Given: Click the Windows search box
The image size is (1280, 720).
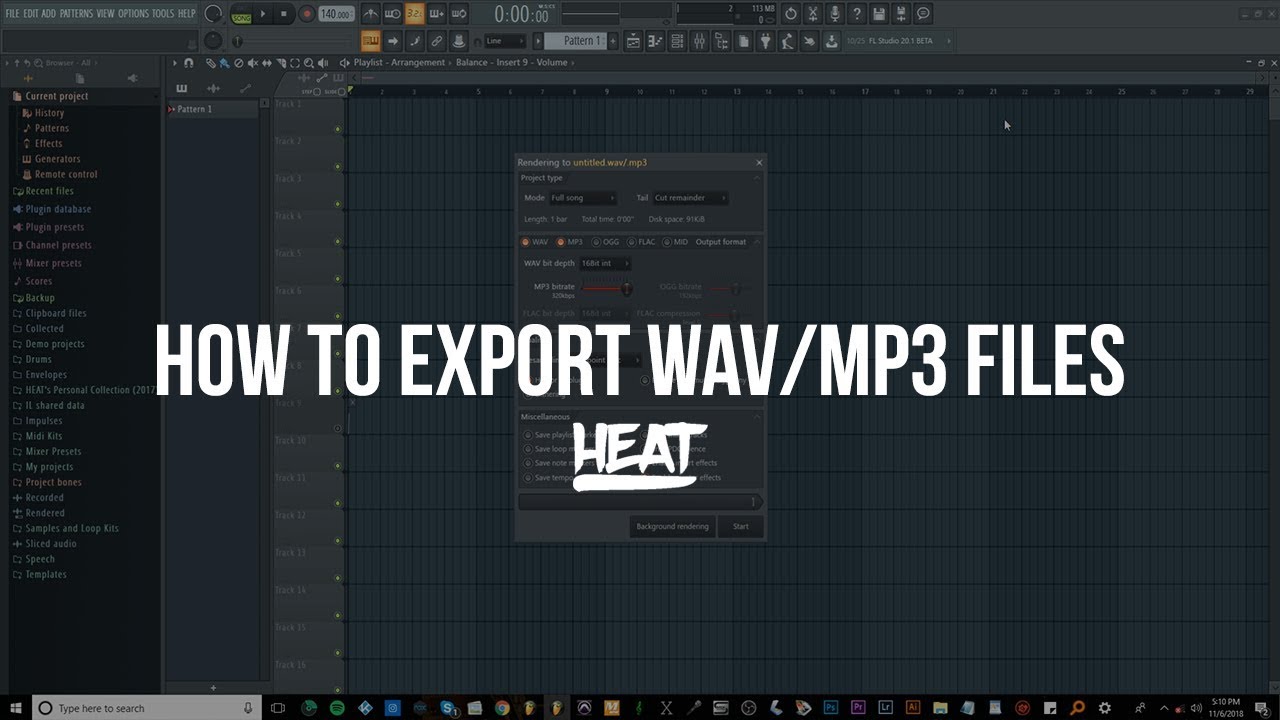Looking at the screenshot, I should point(147,708).
